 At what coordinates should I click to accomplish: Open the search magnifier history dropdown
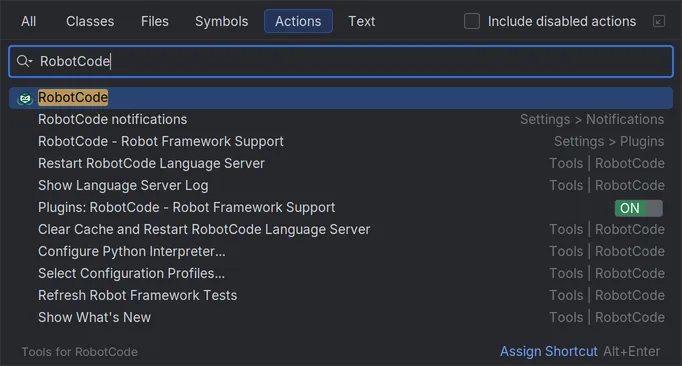coord(24,61)
